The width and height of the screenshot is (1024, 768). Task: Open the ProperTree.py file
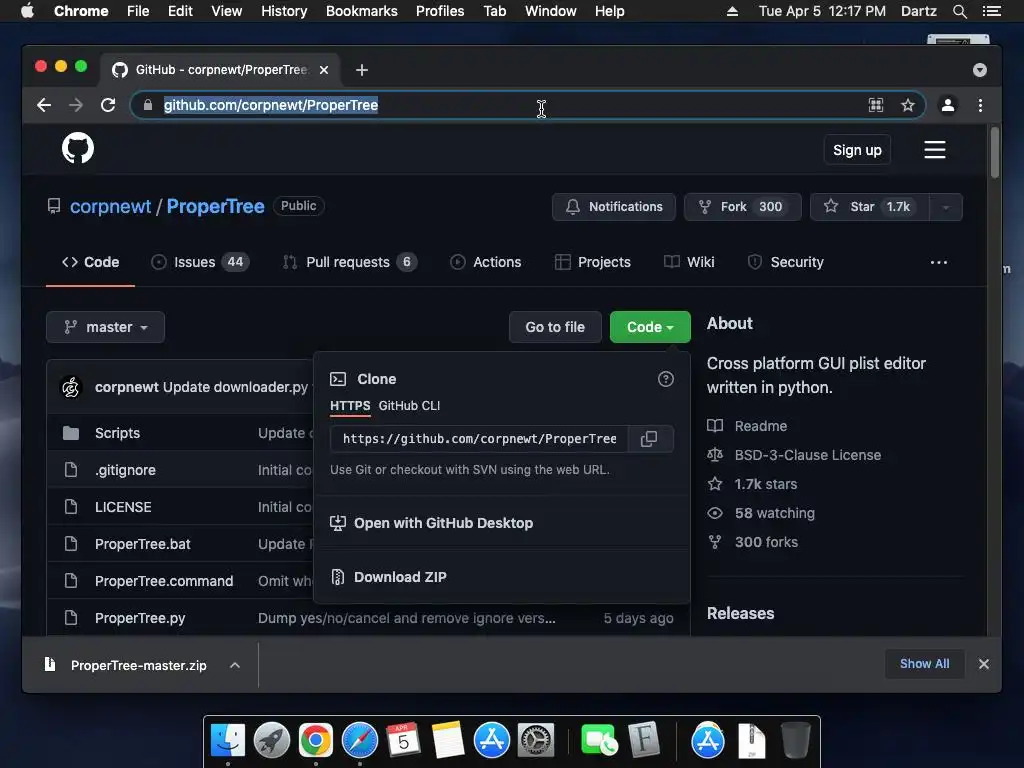coord(140,618)
